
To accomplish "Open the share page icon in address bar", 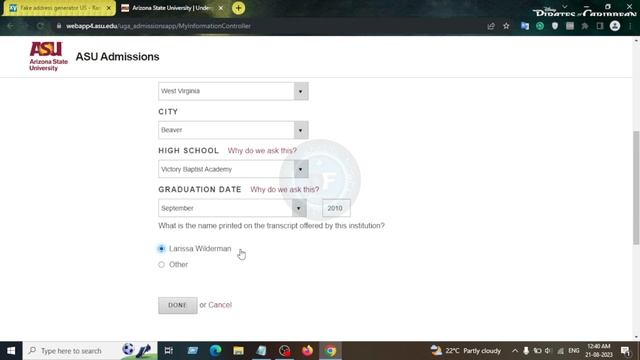I will coord(491,26).
